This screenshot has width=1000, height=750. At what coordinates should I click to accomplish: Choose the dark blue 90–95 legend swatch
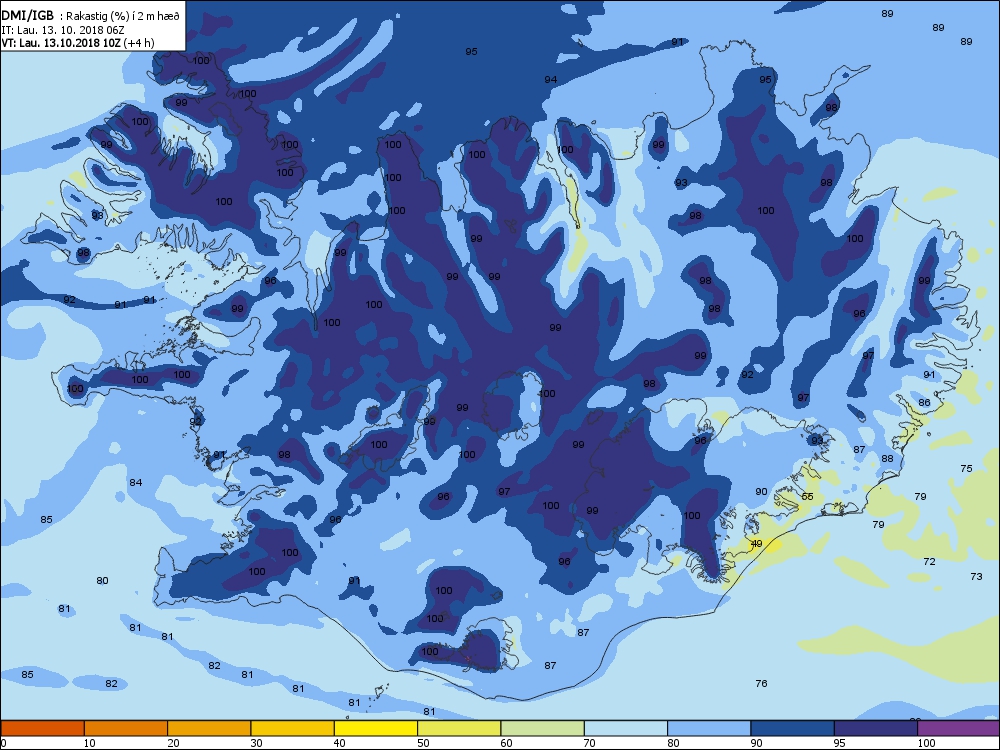click(x=793, y=728)
